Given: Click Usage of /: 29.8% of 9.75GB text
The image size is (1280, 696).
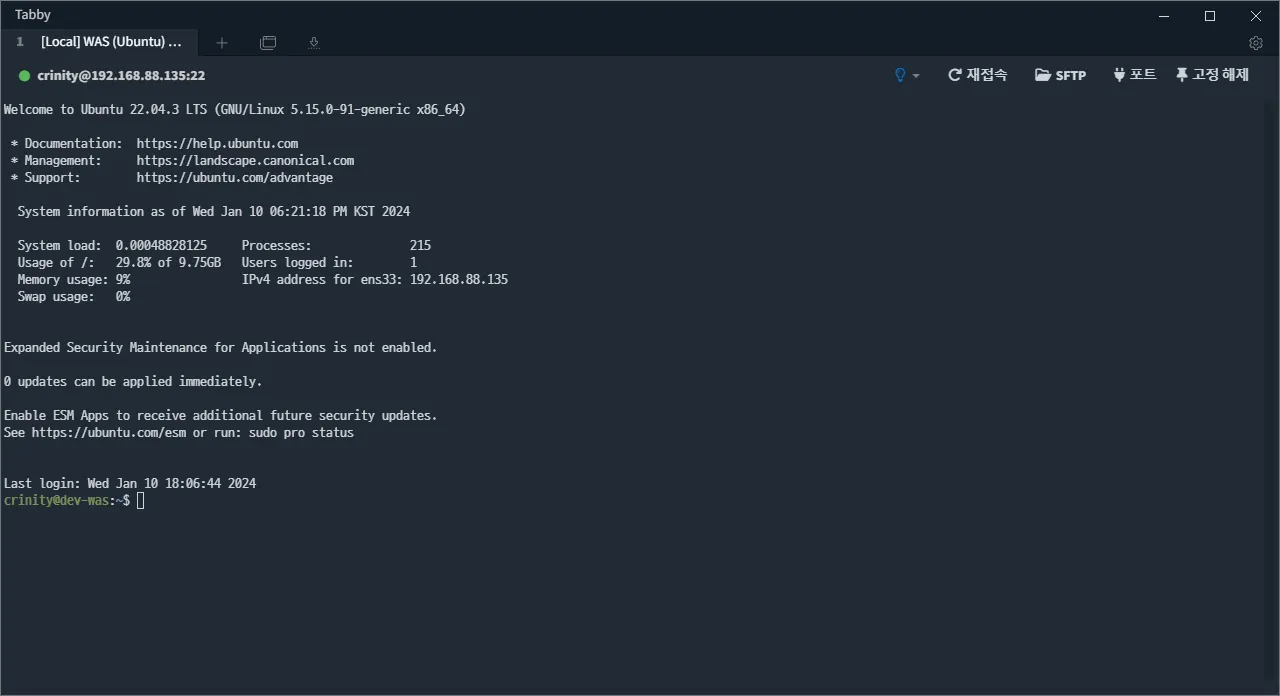Looking at the screenshot, I should coord(119,263).
